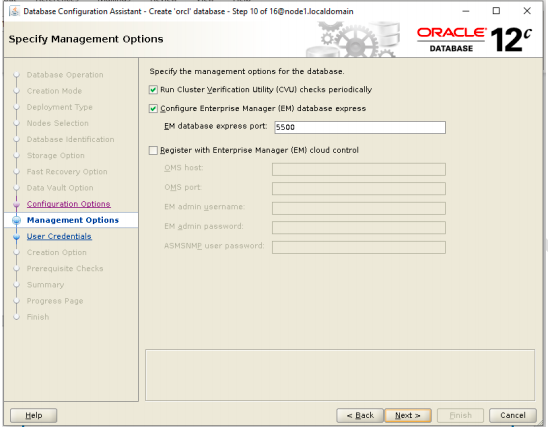Toggle Run Cluster Verification Utility checks checkbox

(x=153, y=90)
